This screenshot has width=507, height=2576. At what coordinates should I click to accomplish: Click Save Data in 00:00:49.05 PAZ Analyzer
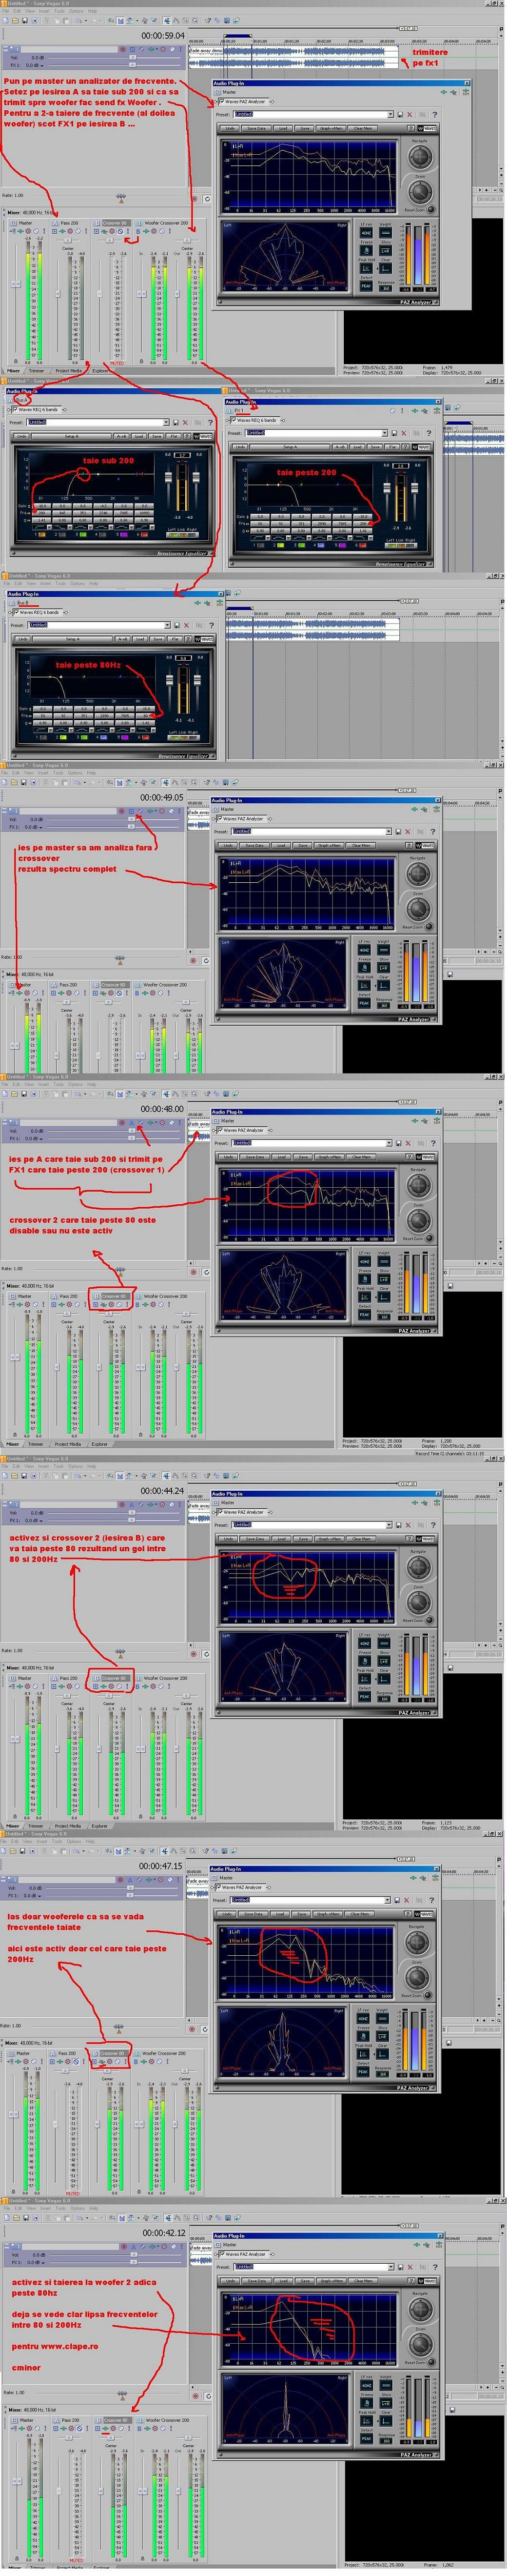[256, 845]
